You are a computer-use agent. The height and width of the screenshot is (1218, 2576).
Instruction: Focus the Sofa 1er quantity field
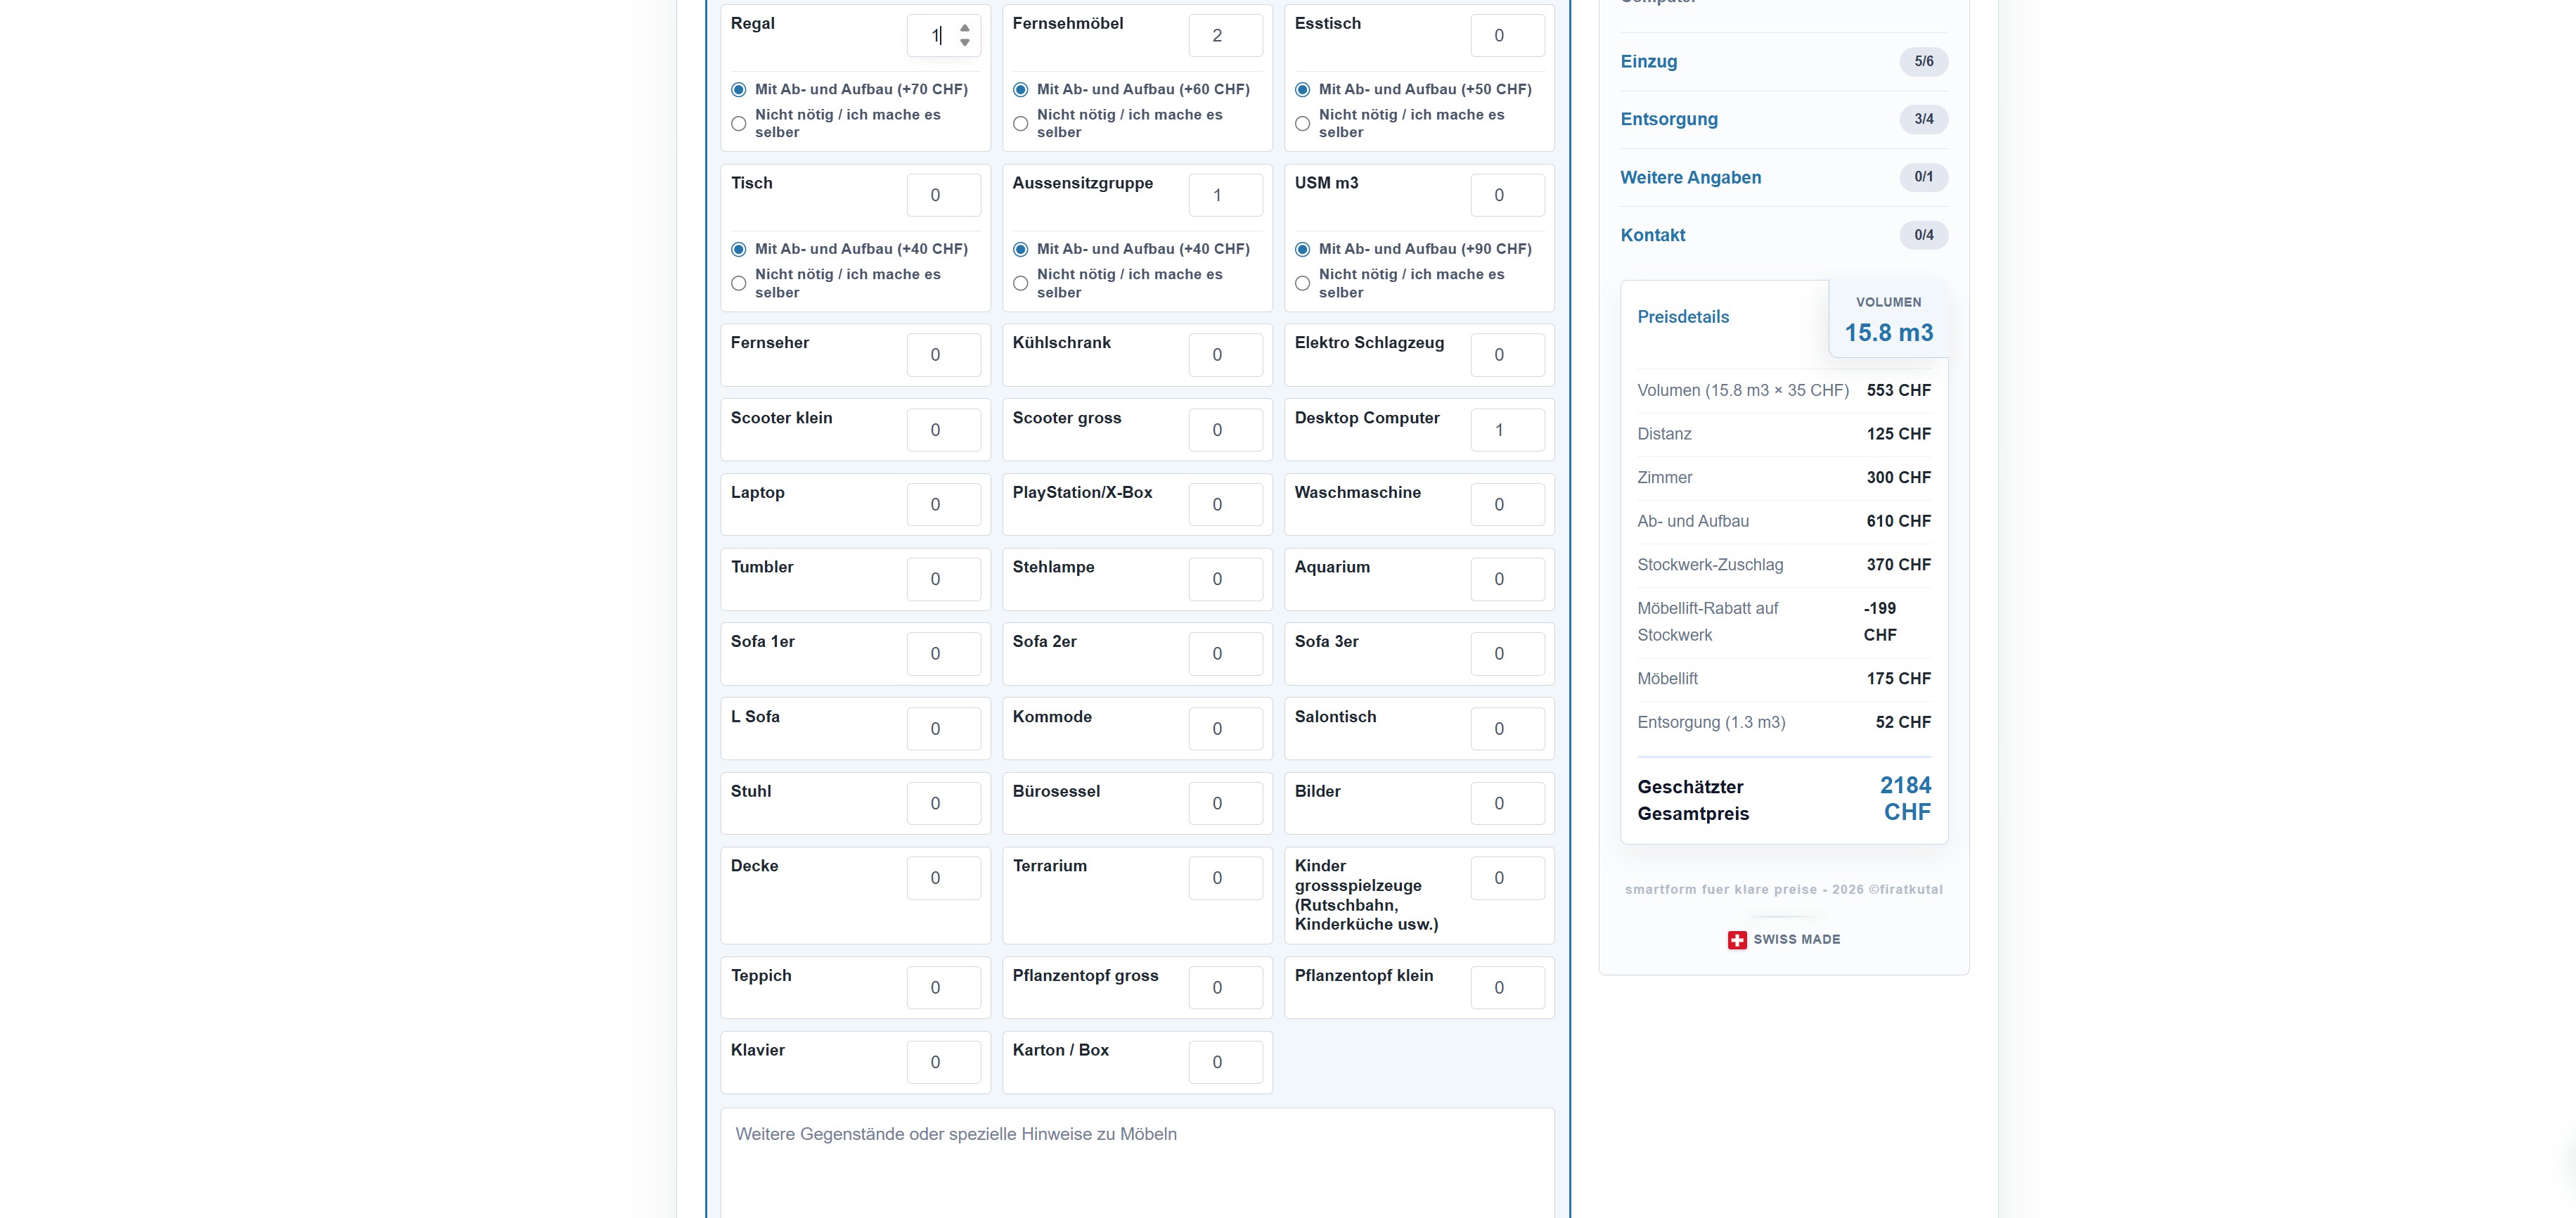pyautogui.click(x=943, y=654)
